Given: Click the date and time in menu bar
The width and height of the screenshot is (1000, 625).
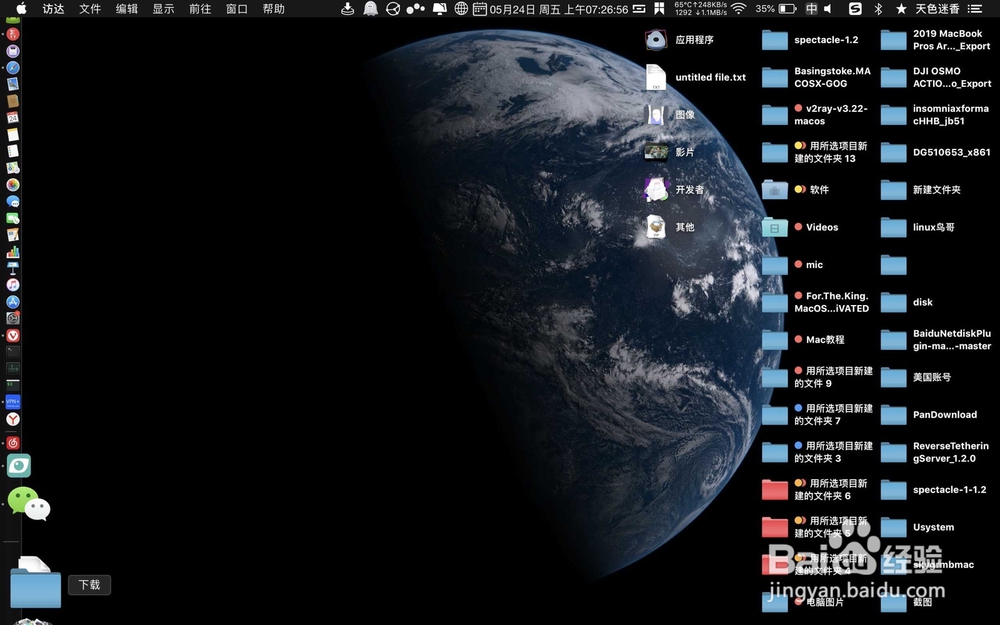Looking at the screenshot, I should [559, 9].
